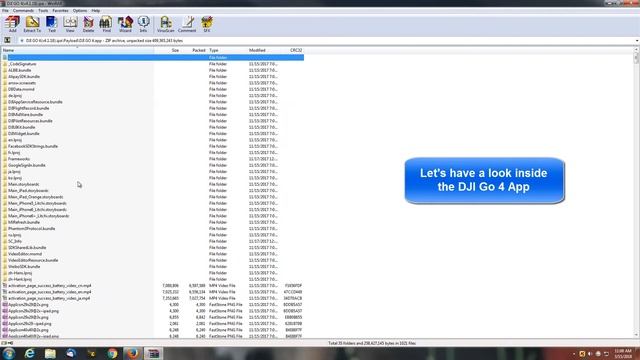Image resolution: width=640 pixels, height=360 pixels.
Task: Open the Commands menu
Action: [x=23, y=11]
